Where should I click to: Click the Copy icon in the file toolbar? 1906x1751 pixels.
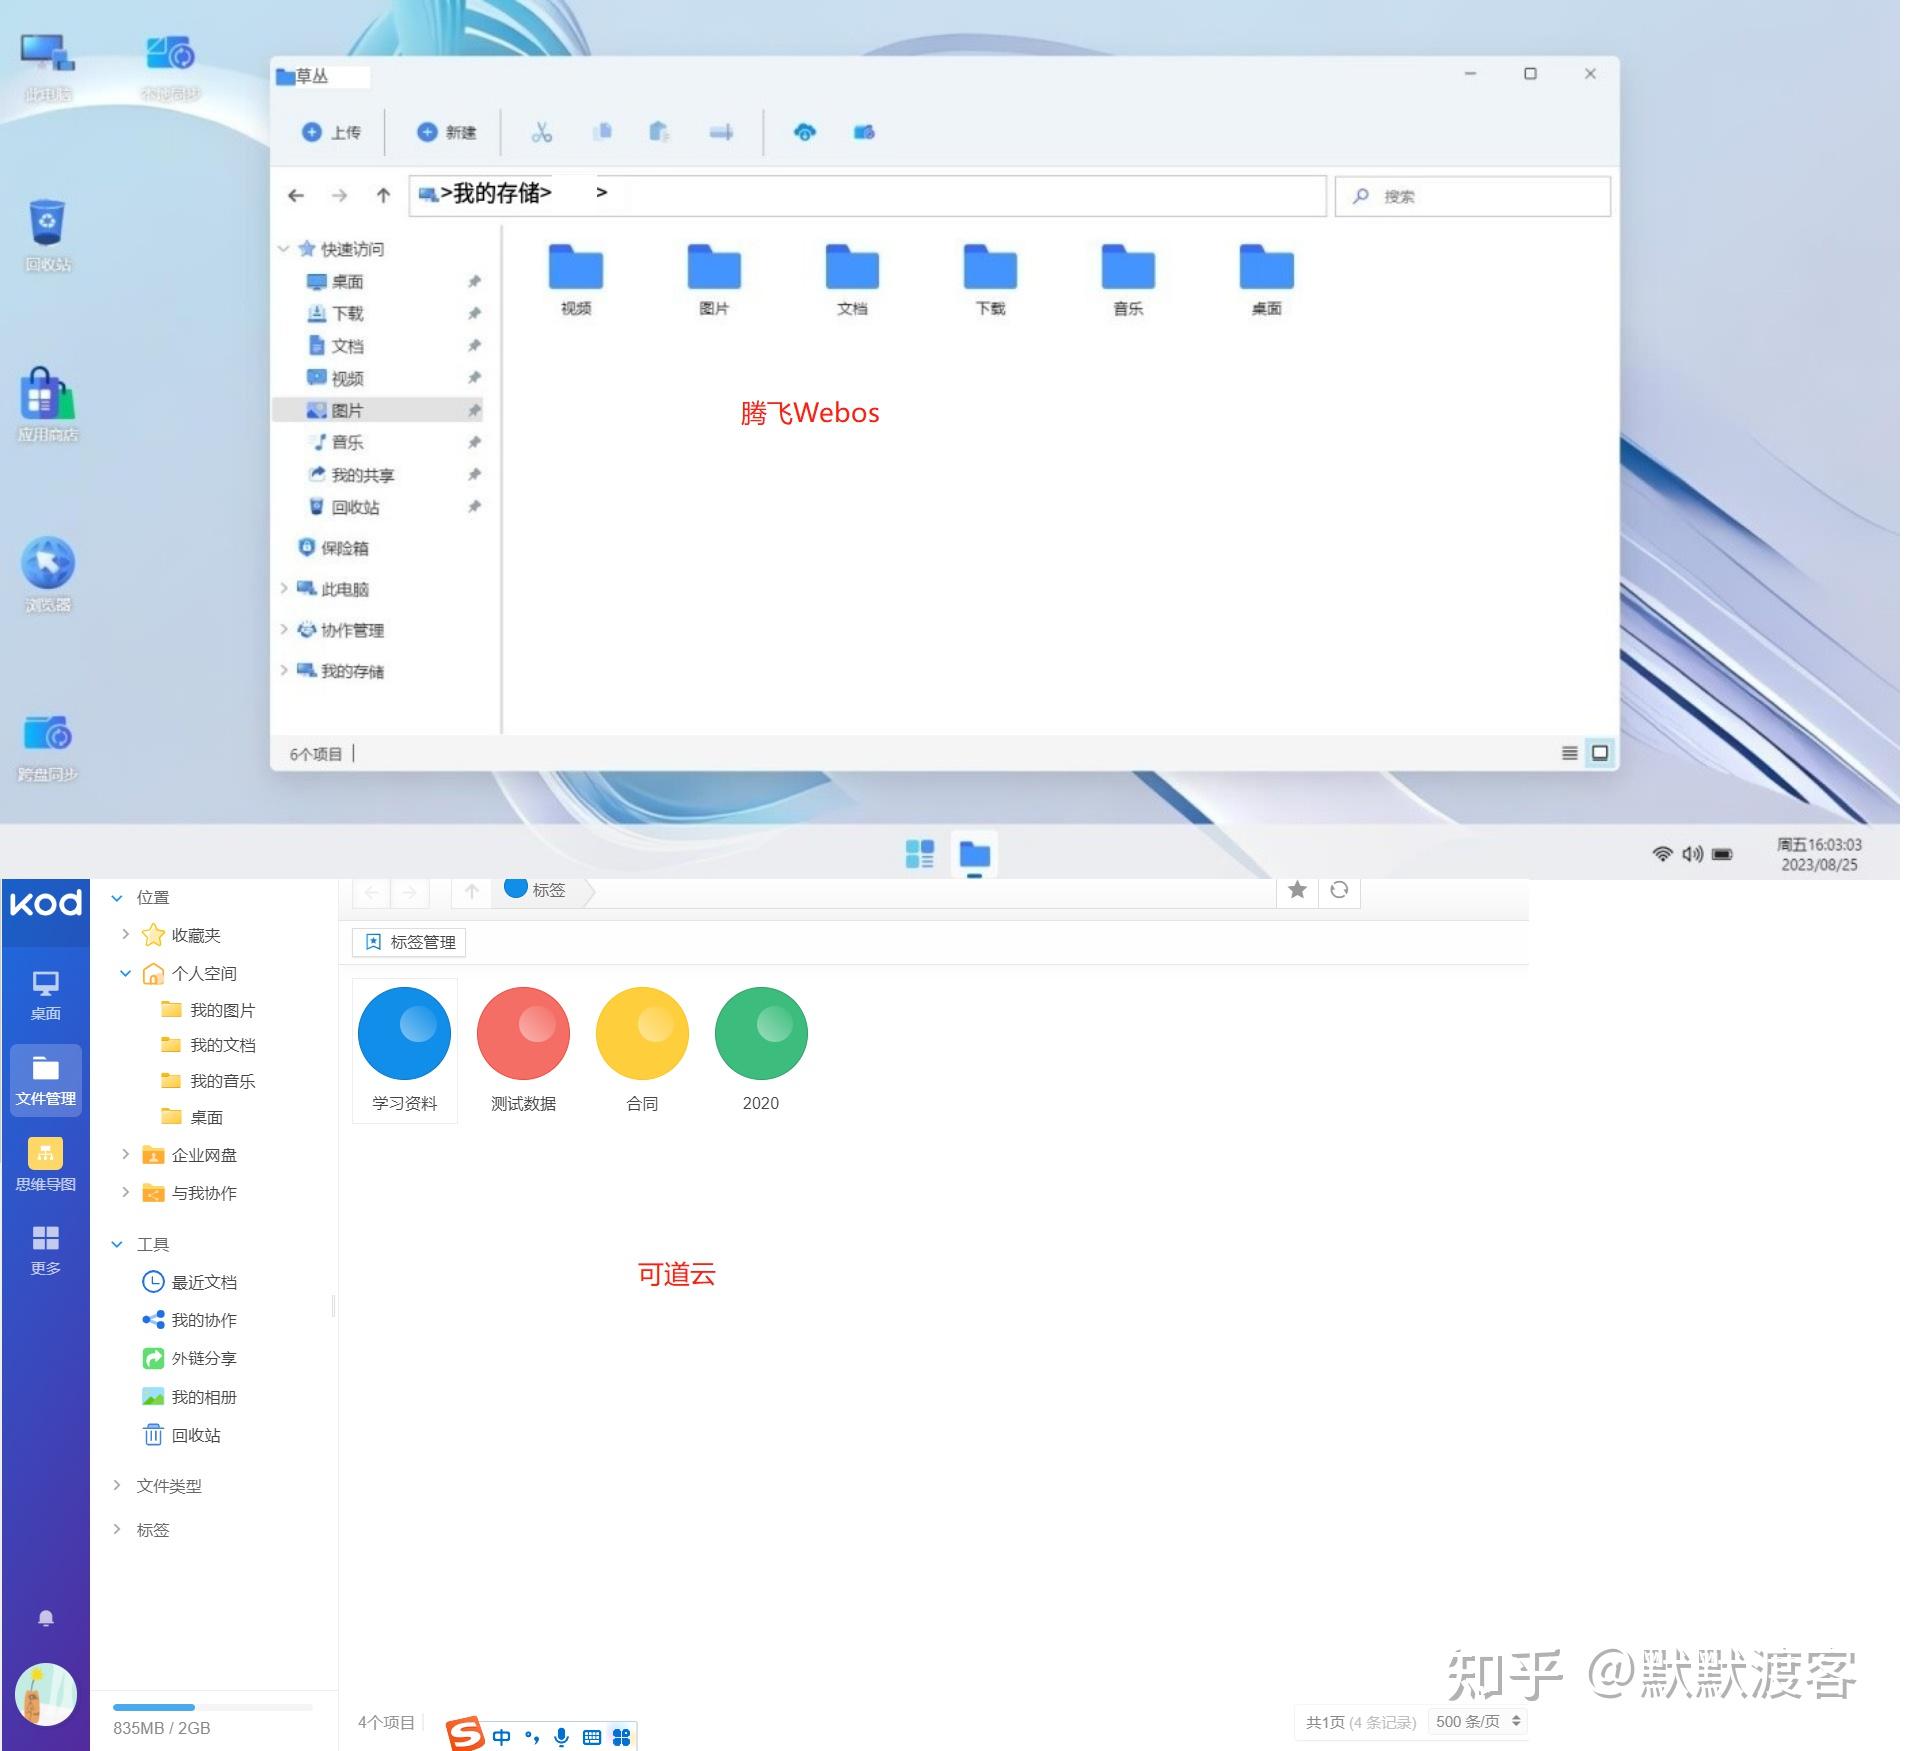coord(602,132)
